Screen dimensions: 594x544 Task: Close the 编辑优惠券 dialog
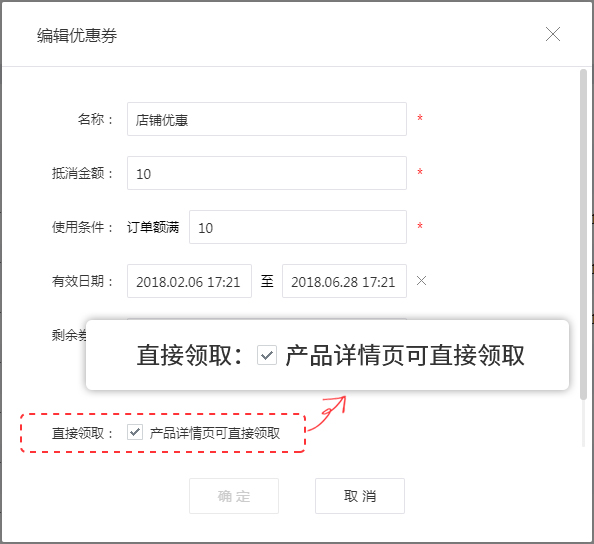pyautogui.click(x=553, y=34)
